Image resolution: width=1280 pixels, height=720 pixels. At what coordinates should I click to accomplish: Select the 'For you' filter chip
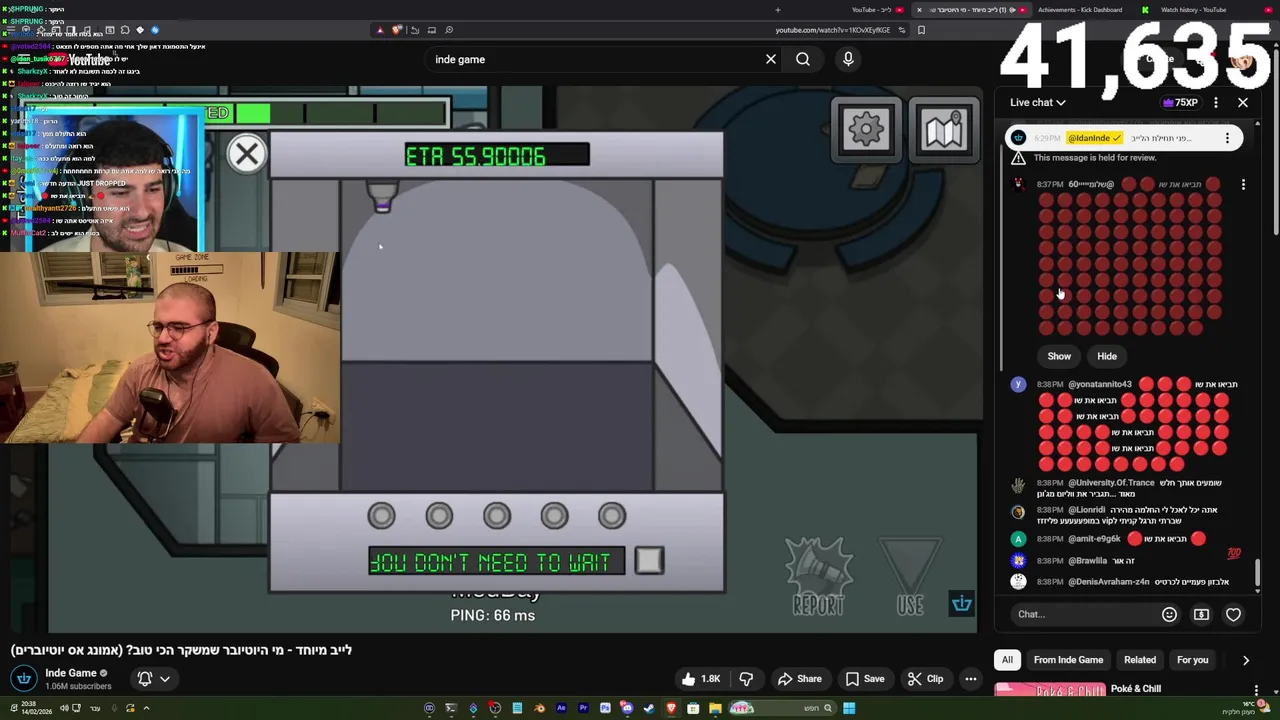point(1192,660)
